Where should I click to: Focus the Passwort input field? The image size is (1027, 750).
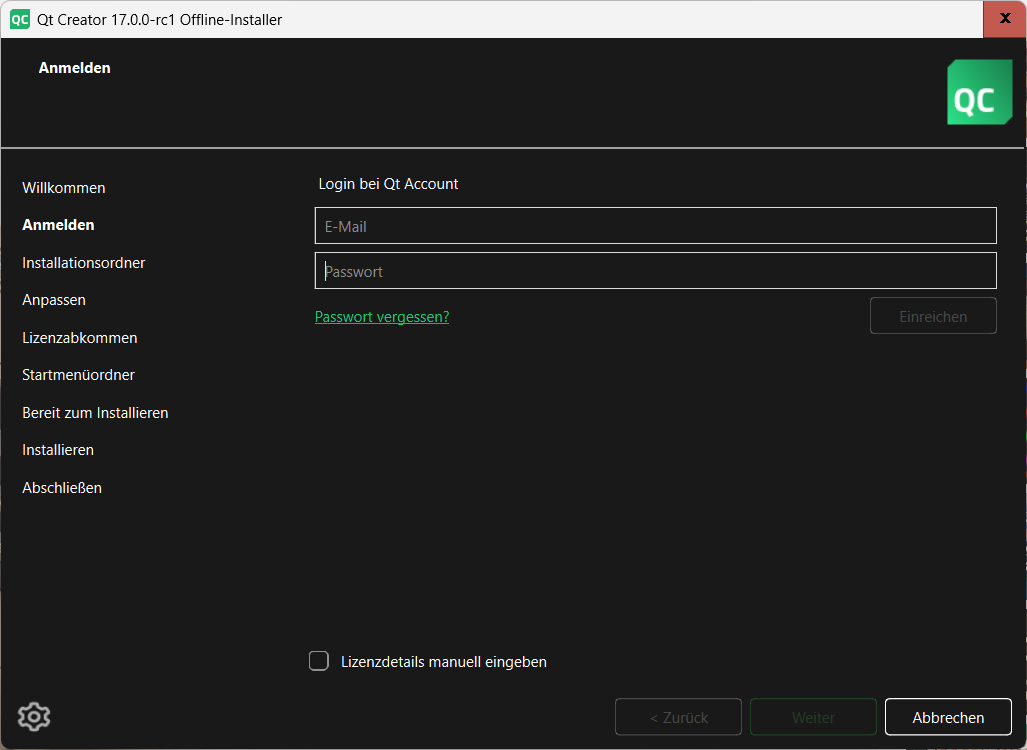(656, 271)
